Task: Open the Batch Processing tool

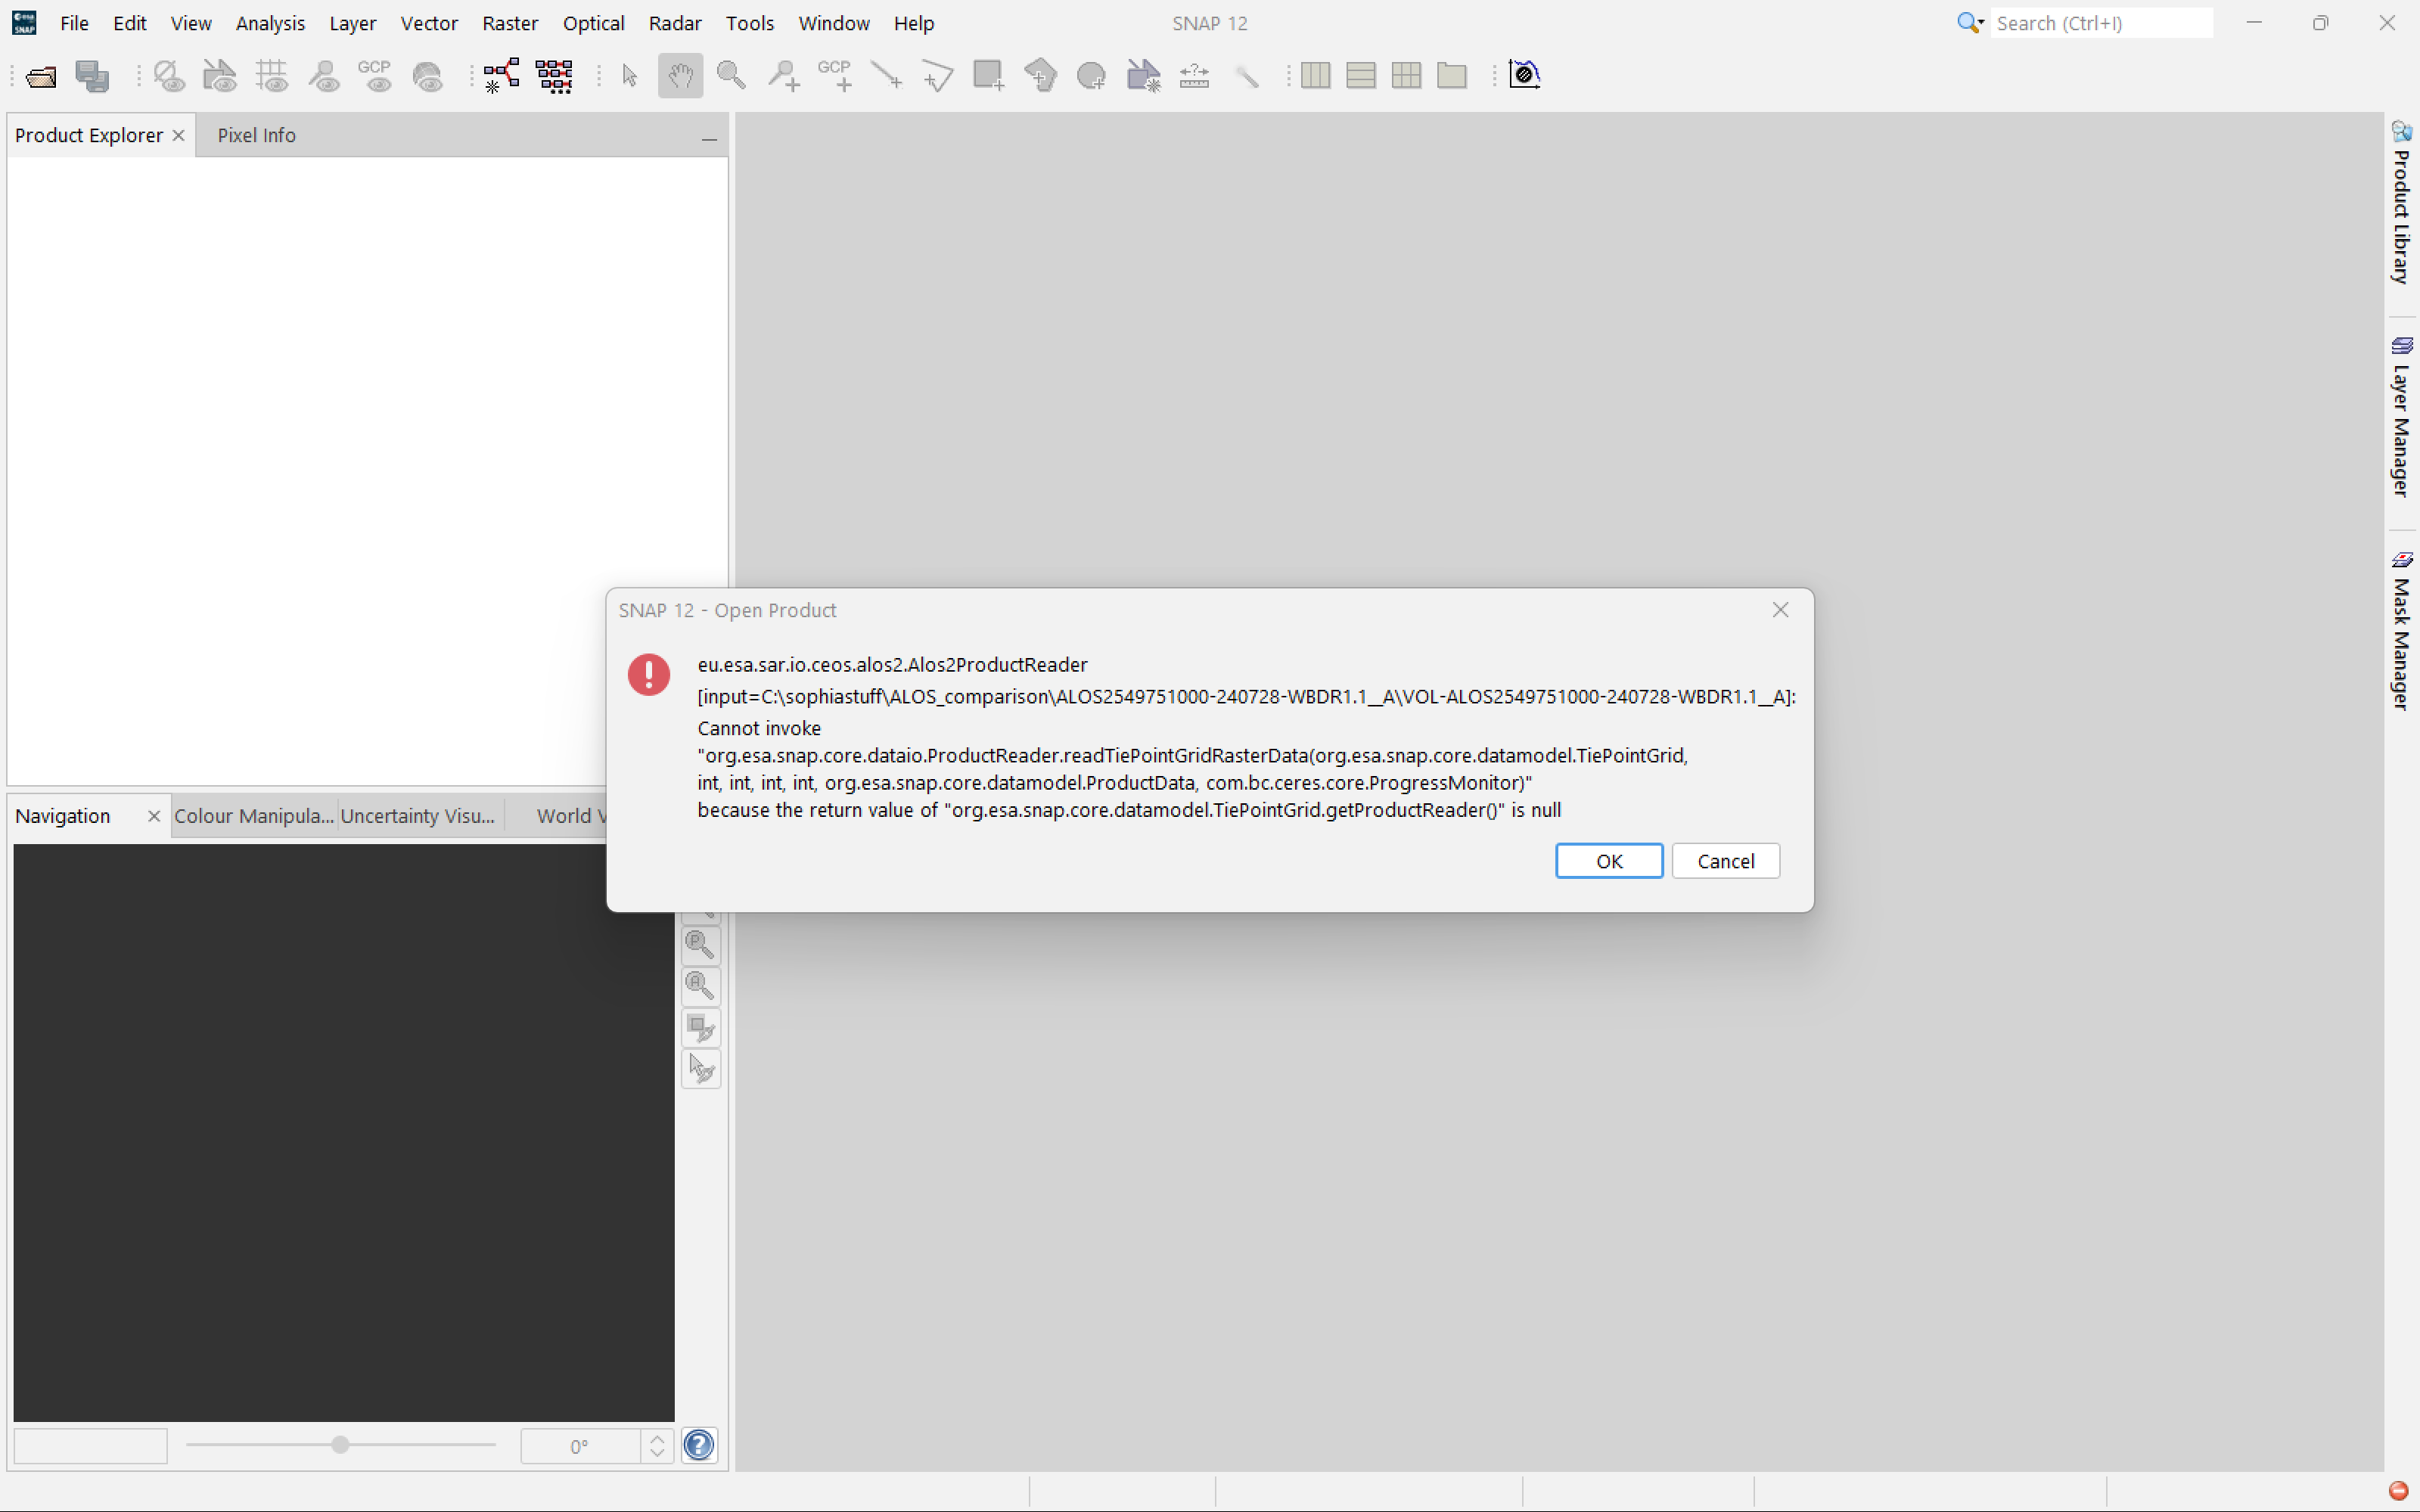Action: tap(554, 76)
